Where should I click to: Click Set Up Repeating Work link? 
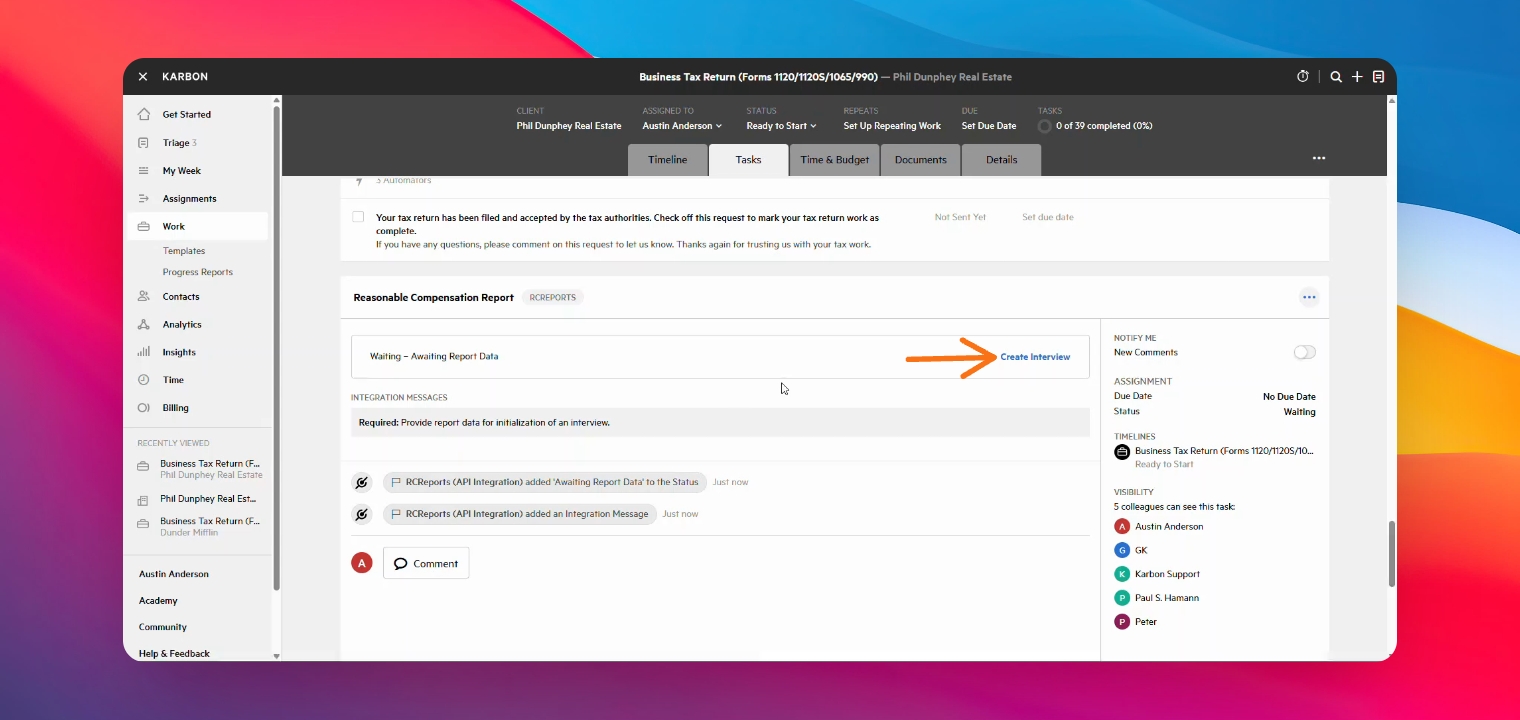[x=892, y=126]
